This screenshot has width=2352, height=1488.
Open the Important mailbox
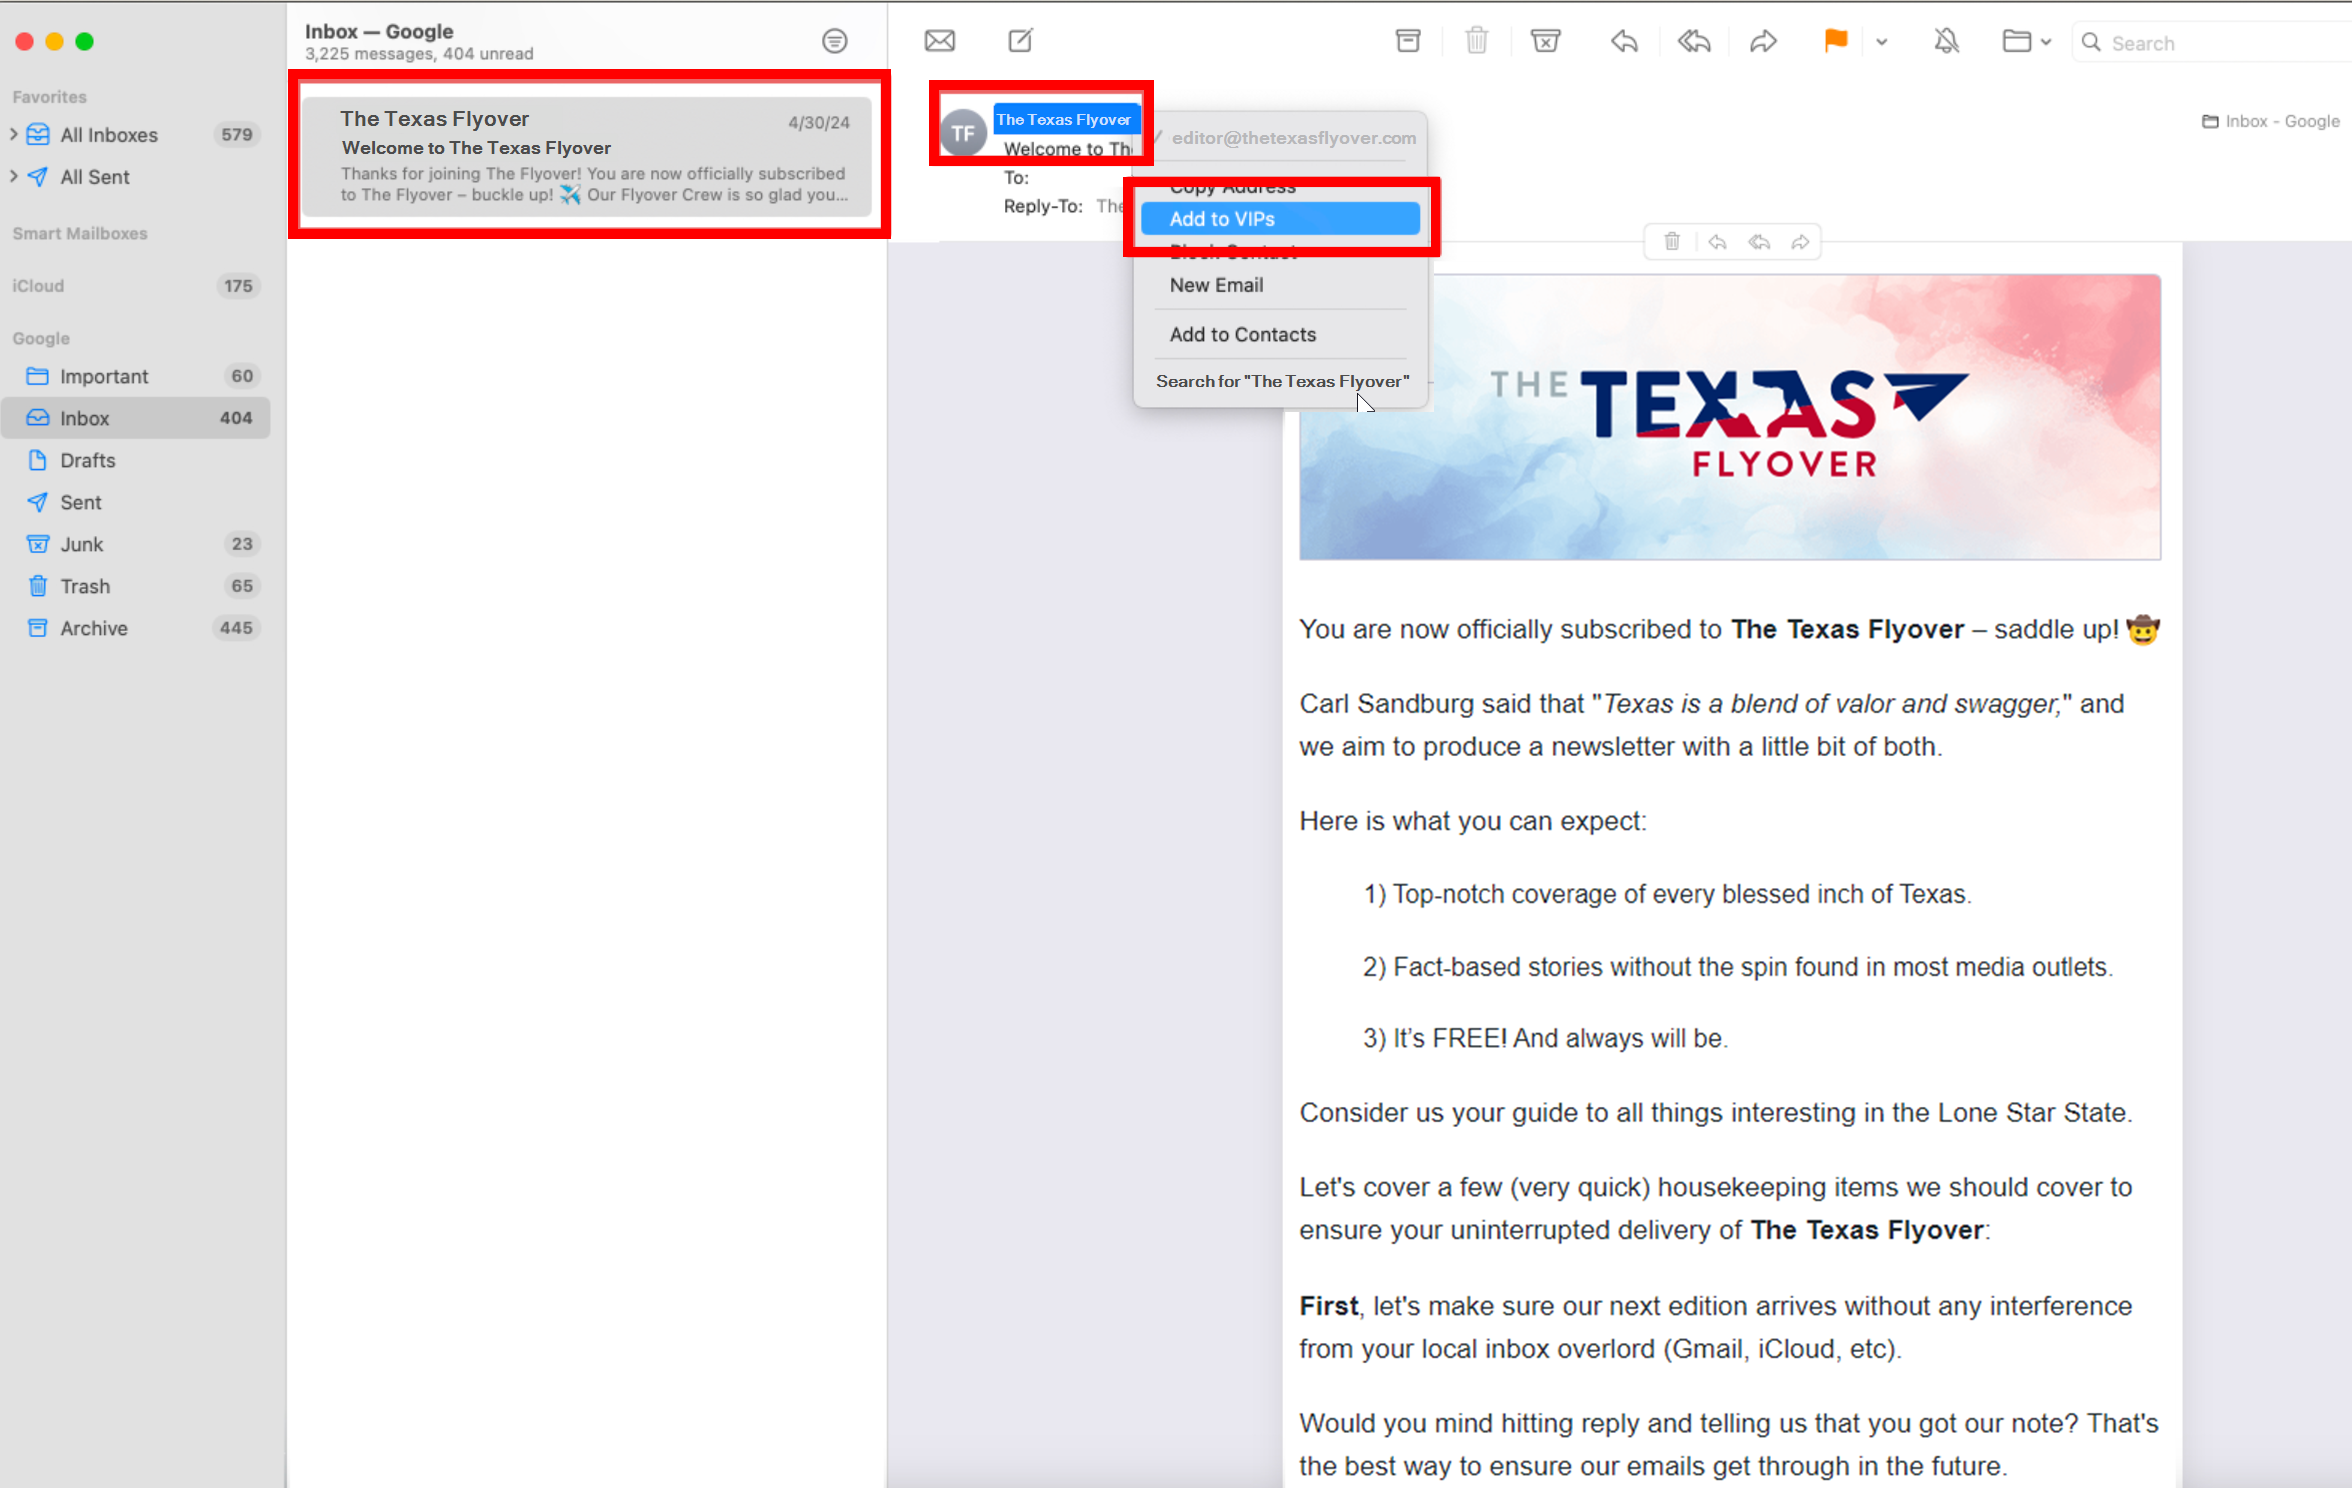click(135, 376)
